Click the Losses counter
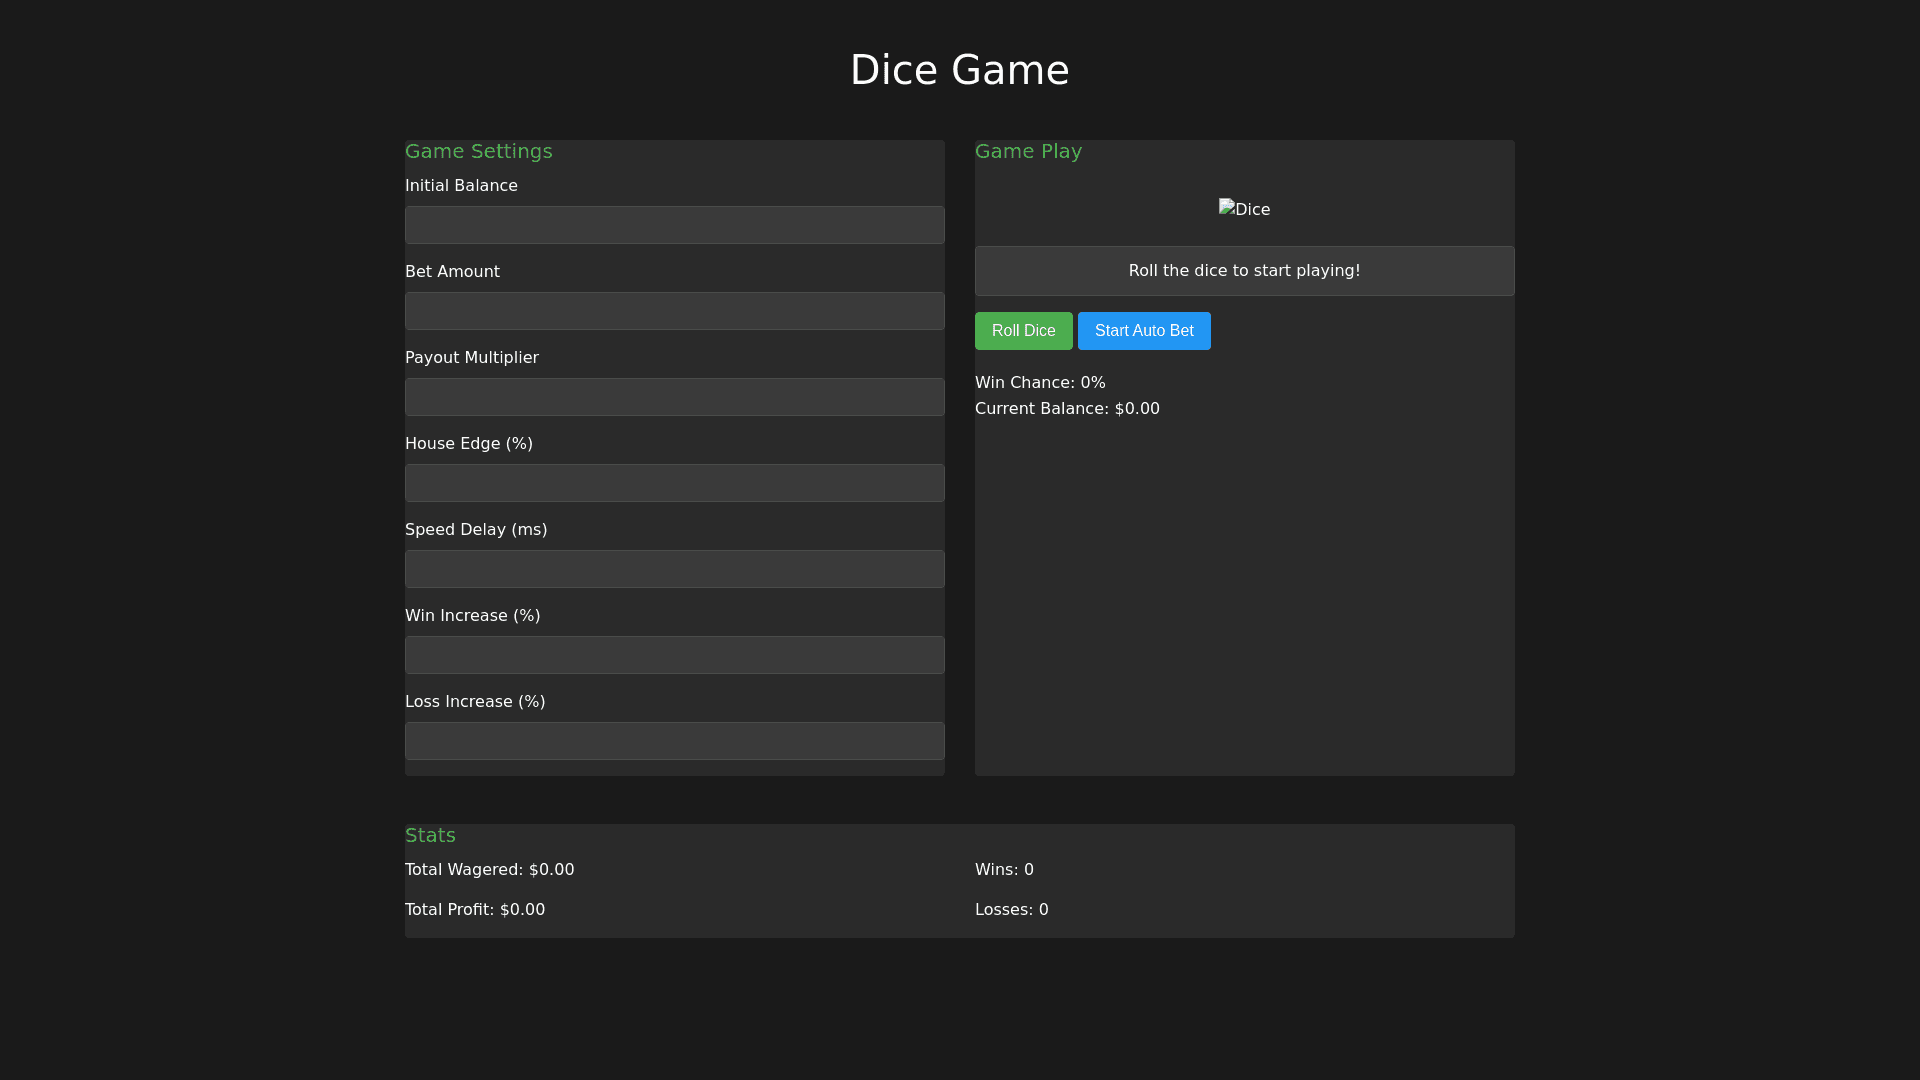This screenshot has height=1080, width=1920. pyautogui.click(x=1011, y=910)
